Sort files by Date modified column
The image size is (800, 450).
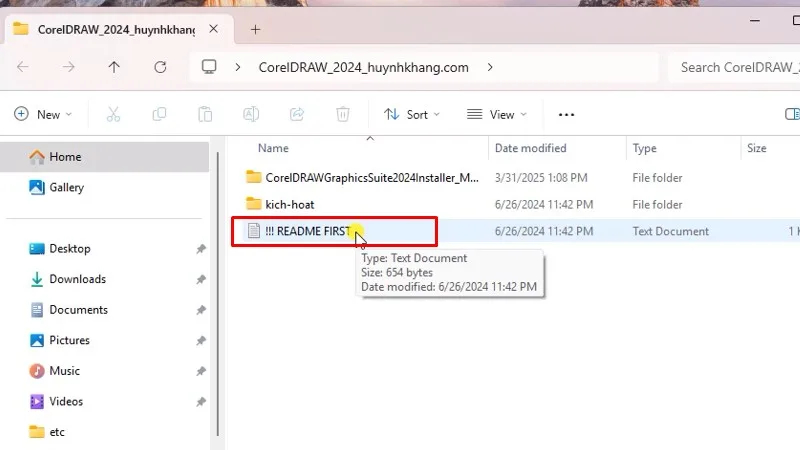pyautogui.click(x=530, y=148)
